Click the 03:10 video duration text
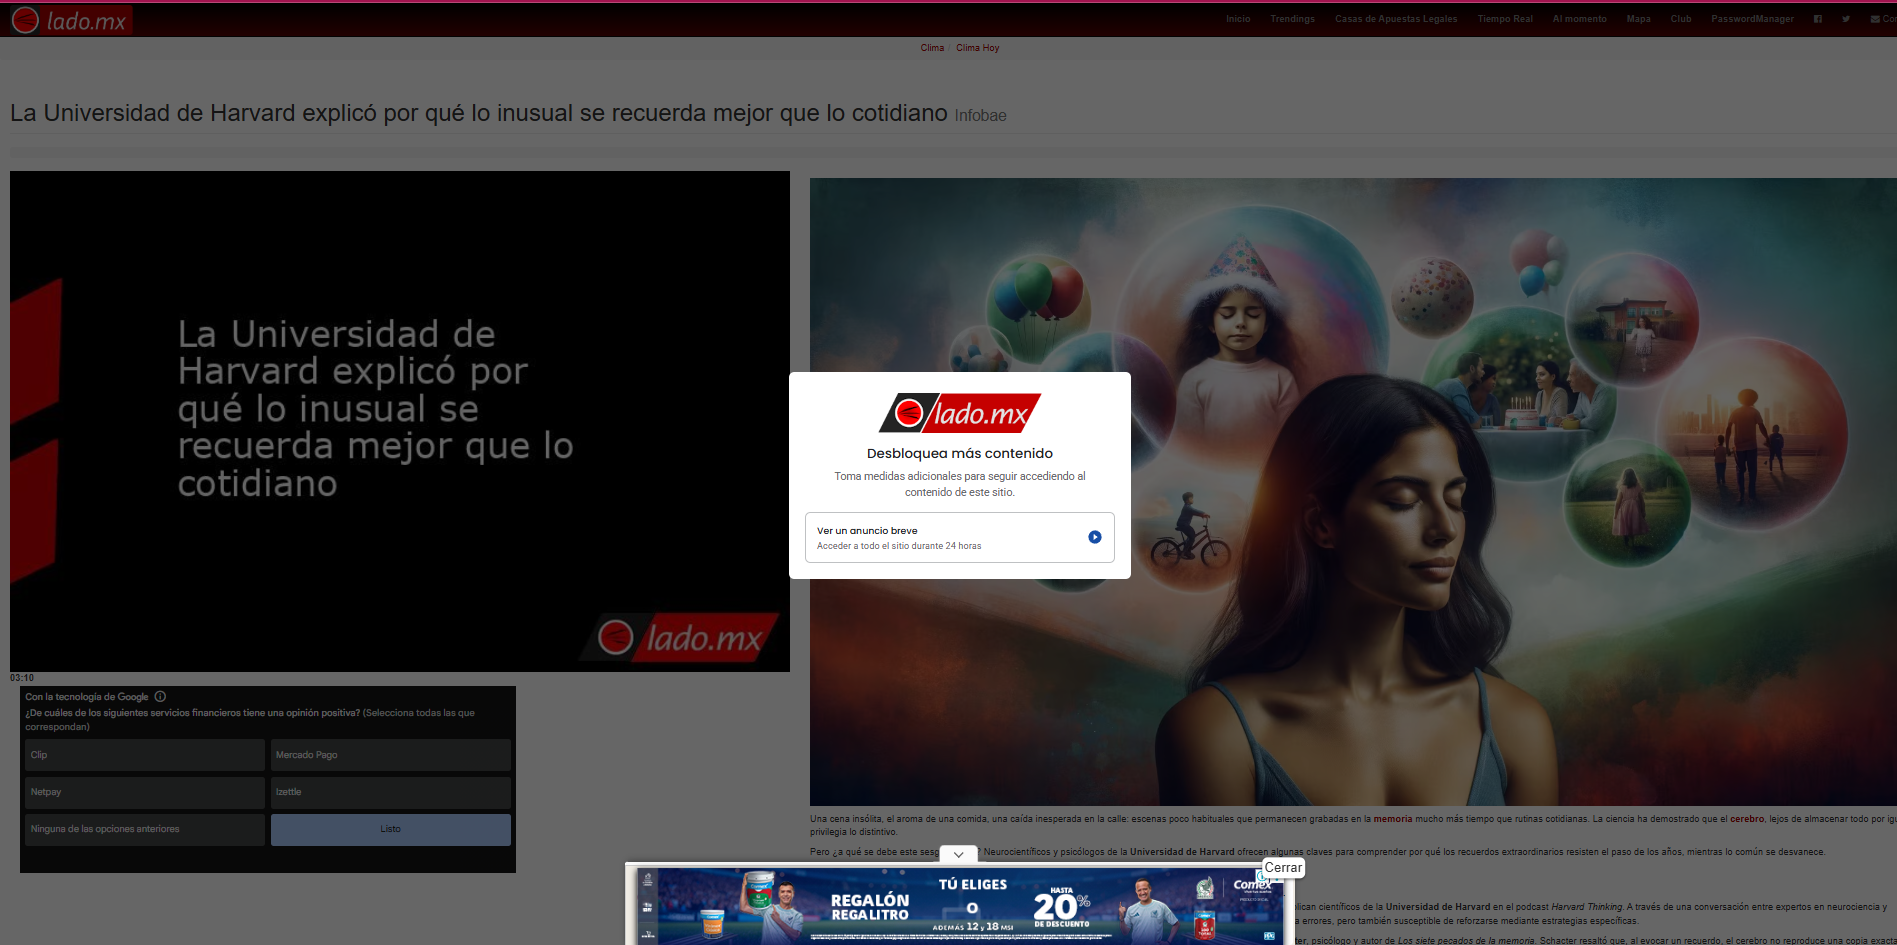The image size is (1897, 945). point(22,678)
